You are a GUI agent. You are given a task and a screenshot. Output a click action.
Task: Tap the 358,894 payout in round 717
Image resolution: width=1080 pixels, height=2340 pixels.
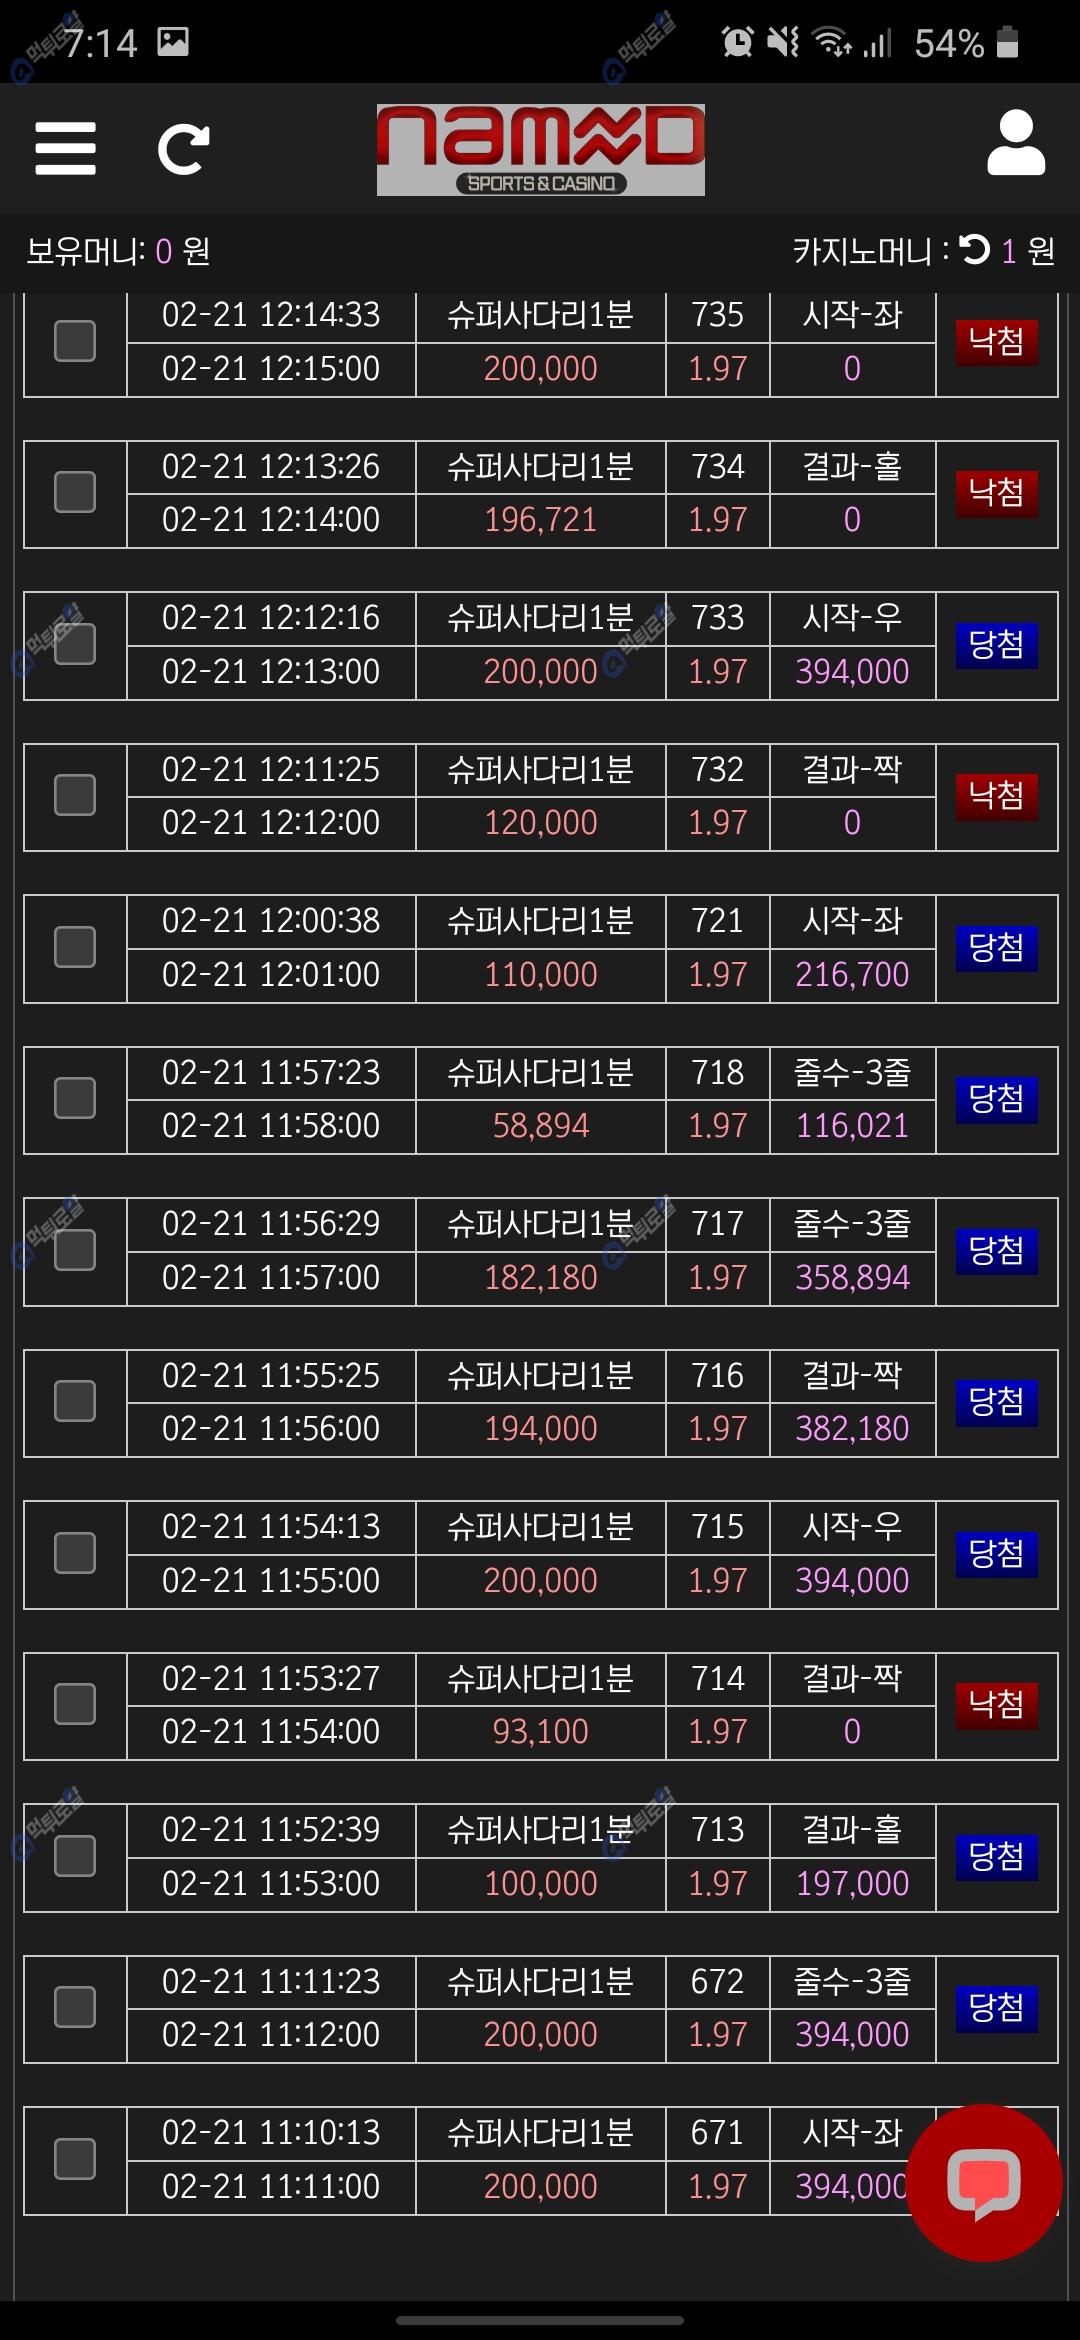point(852,1277)
